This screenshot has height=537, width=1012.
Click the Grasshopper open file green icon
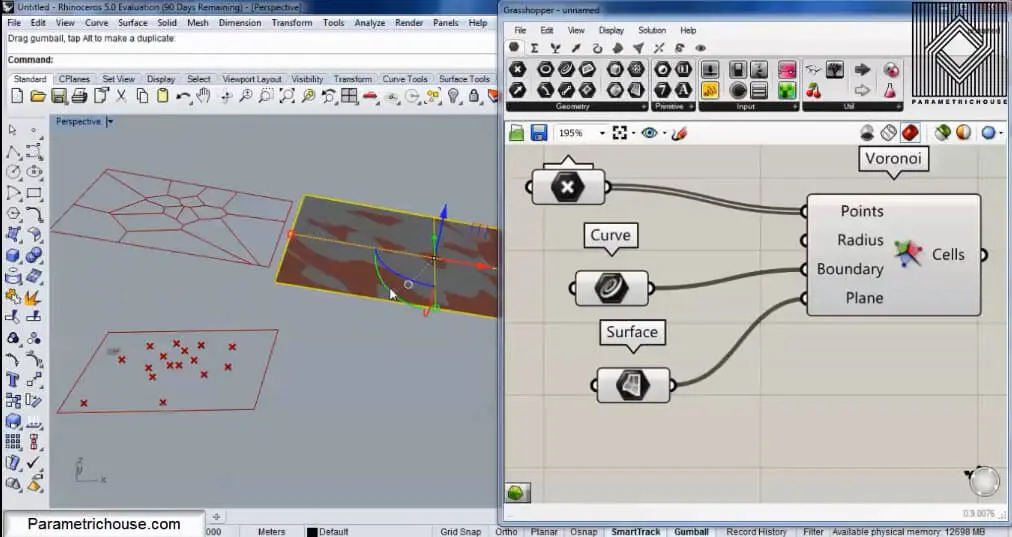pos(516,133)
